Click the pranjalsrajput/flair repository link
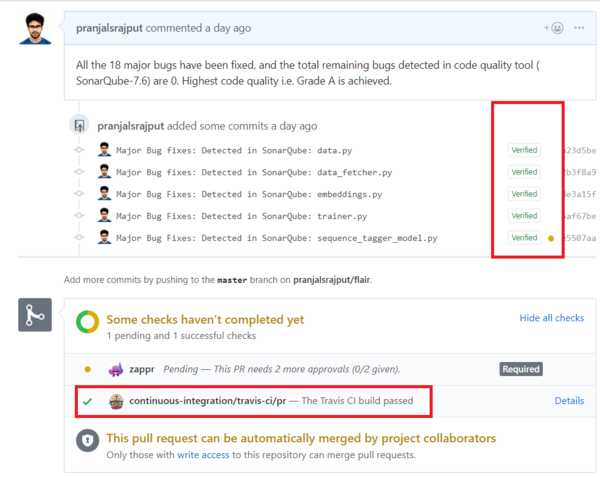Image resolution: width=600 pixels, height=477 pixels. click(x=331, y=280)
